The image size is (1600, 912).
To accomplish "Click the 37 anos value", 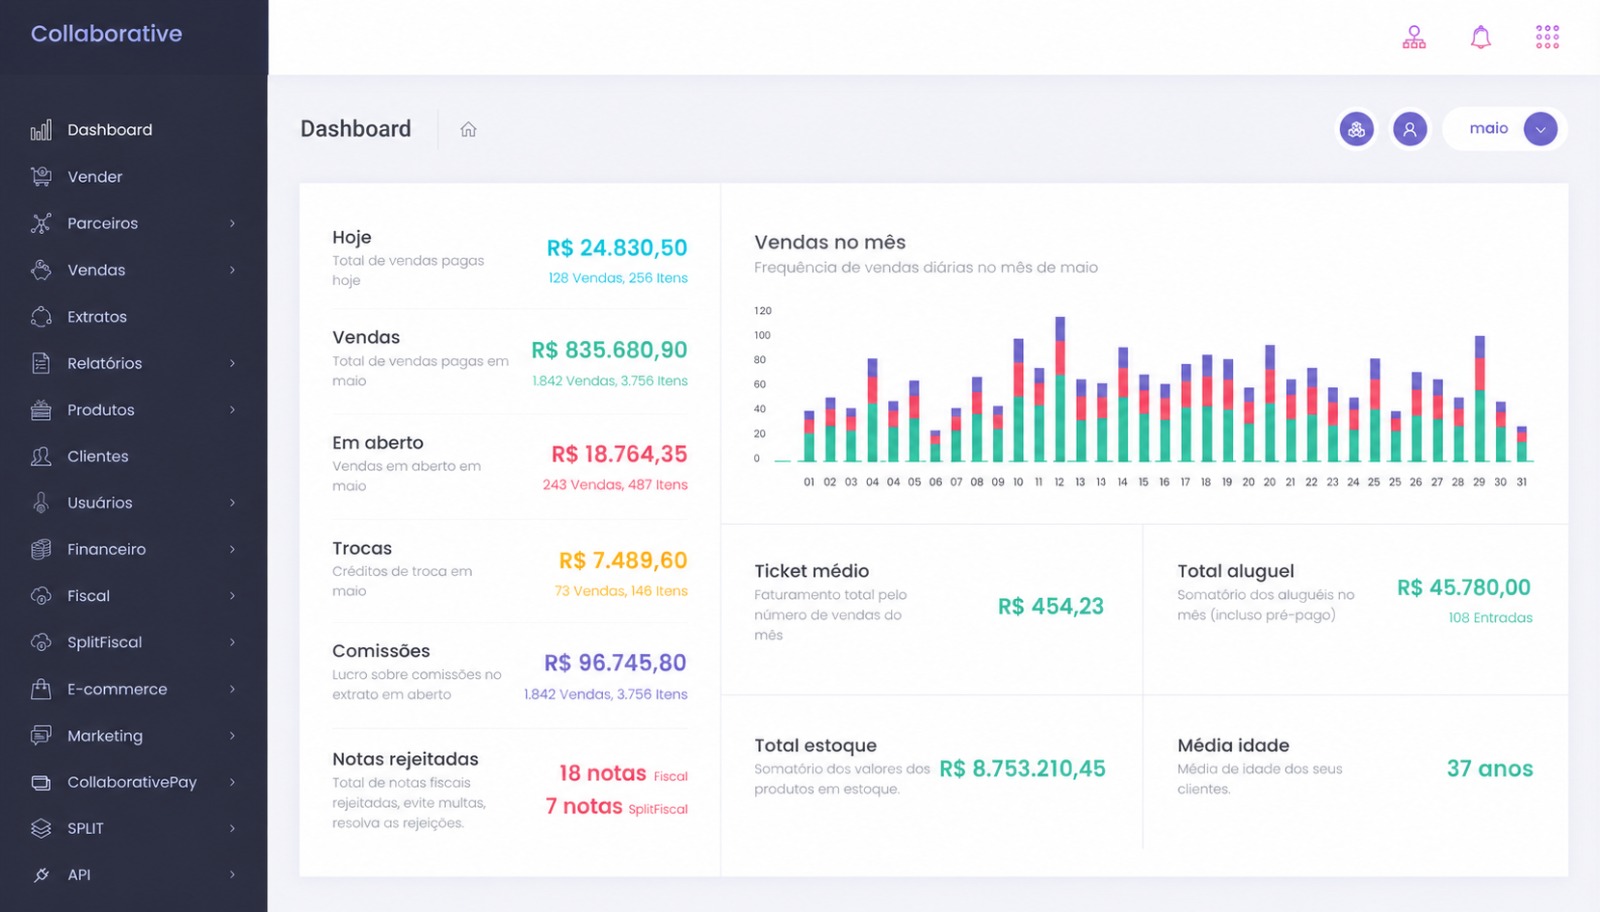I will 1490,769.
